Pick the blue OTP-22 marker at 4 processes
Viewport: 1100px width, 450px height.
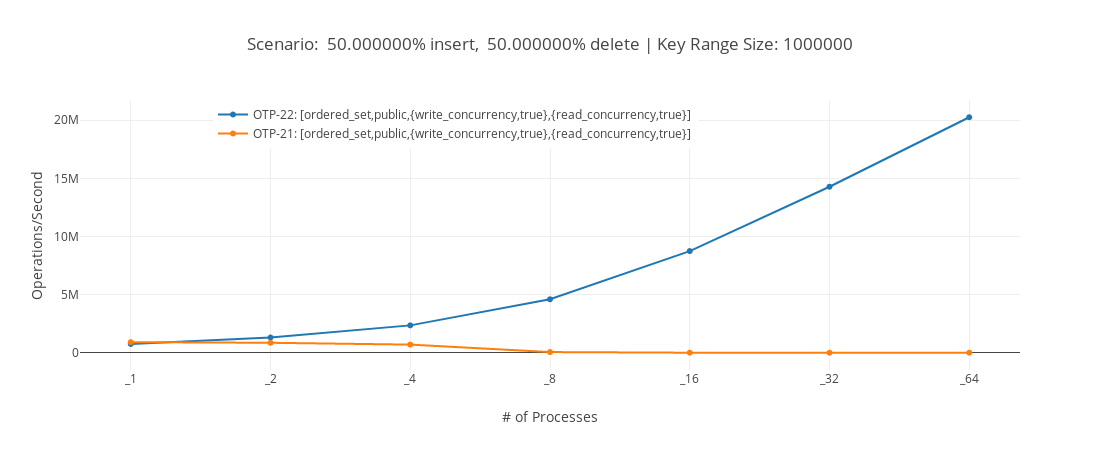pos(410,325)
